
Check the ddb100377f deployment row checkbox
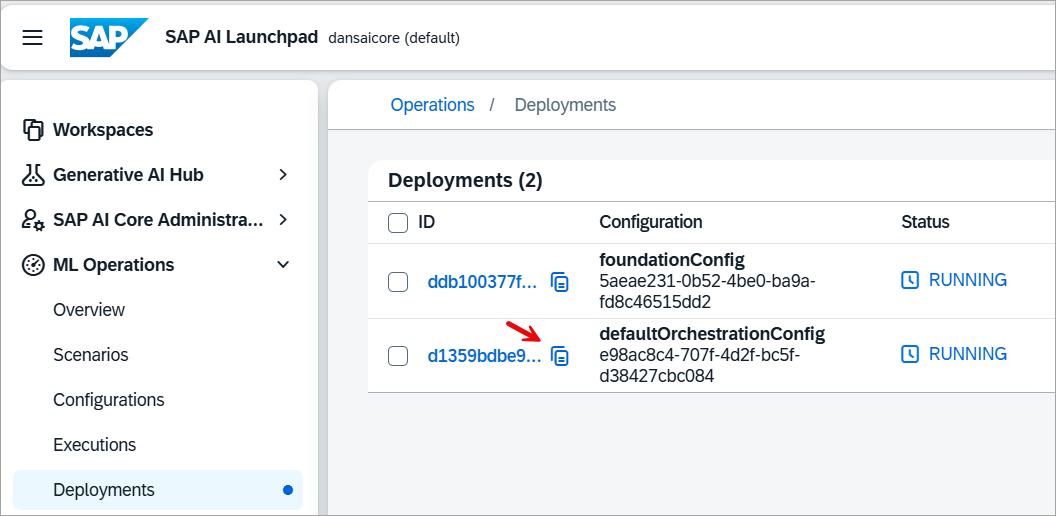point(398,282)
